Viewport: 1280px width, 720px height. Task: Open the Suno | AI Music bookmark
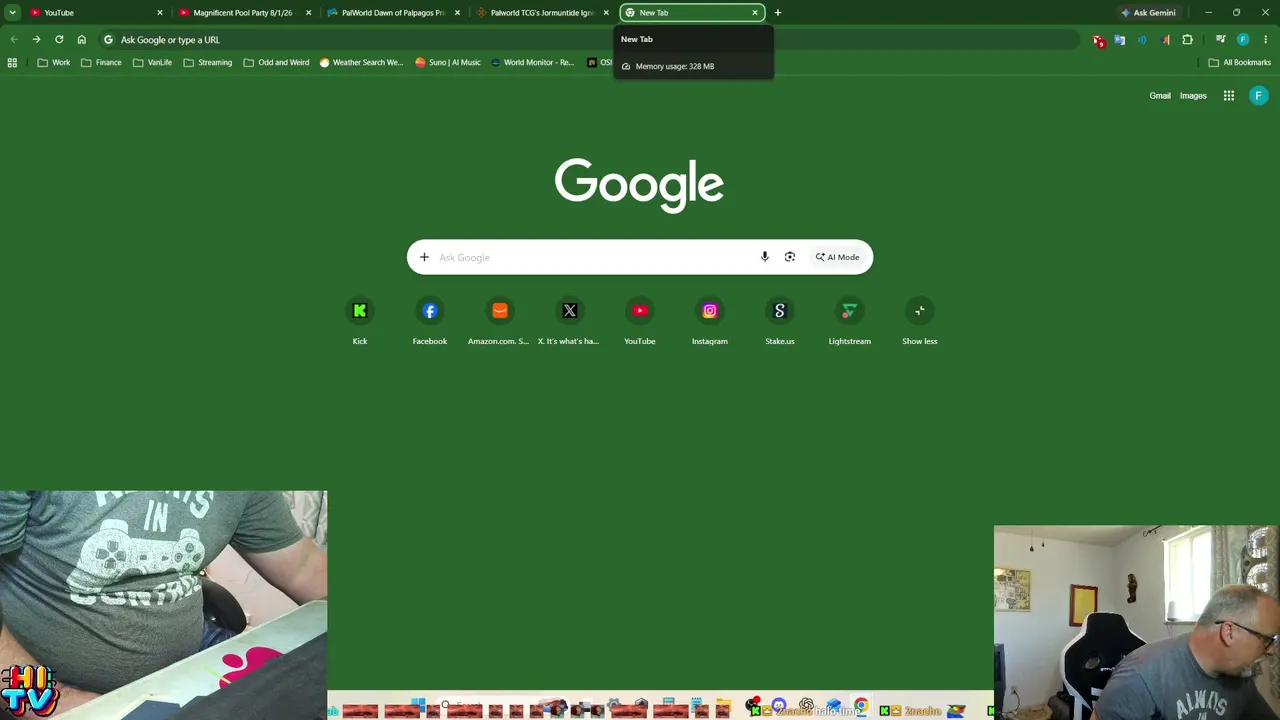click(447, 62)
